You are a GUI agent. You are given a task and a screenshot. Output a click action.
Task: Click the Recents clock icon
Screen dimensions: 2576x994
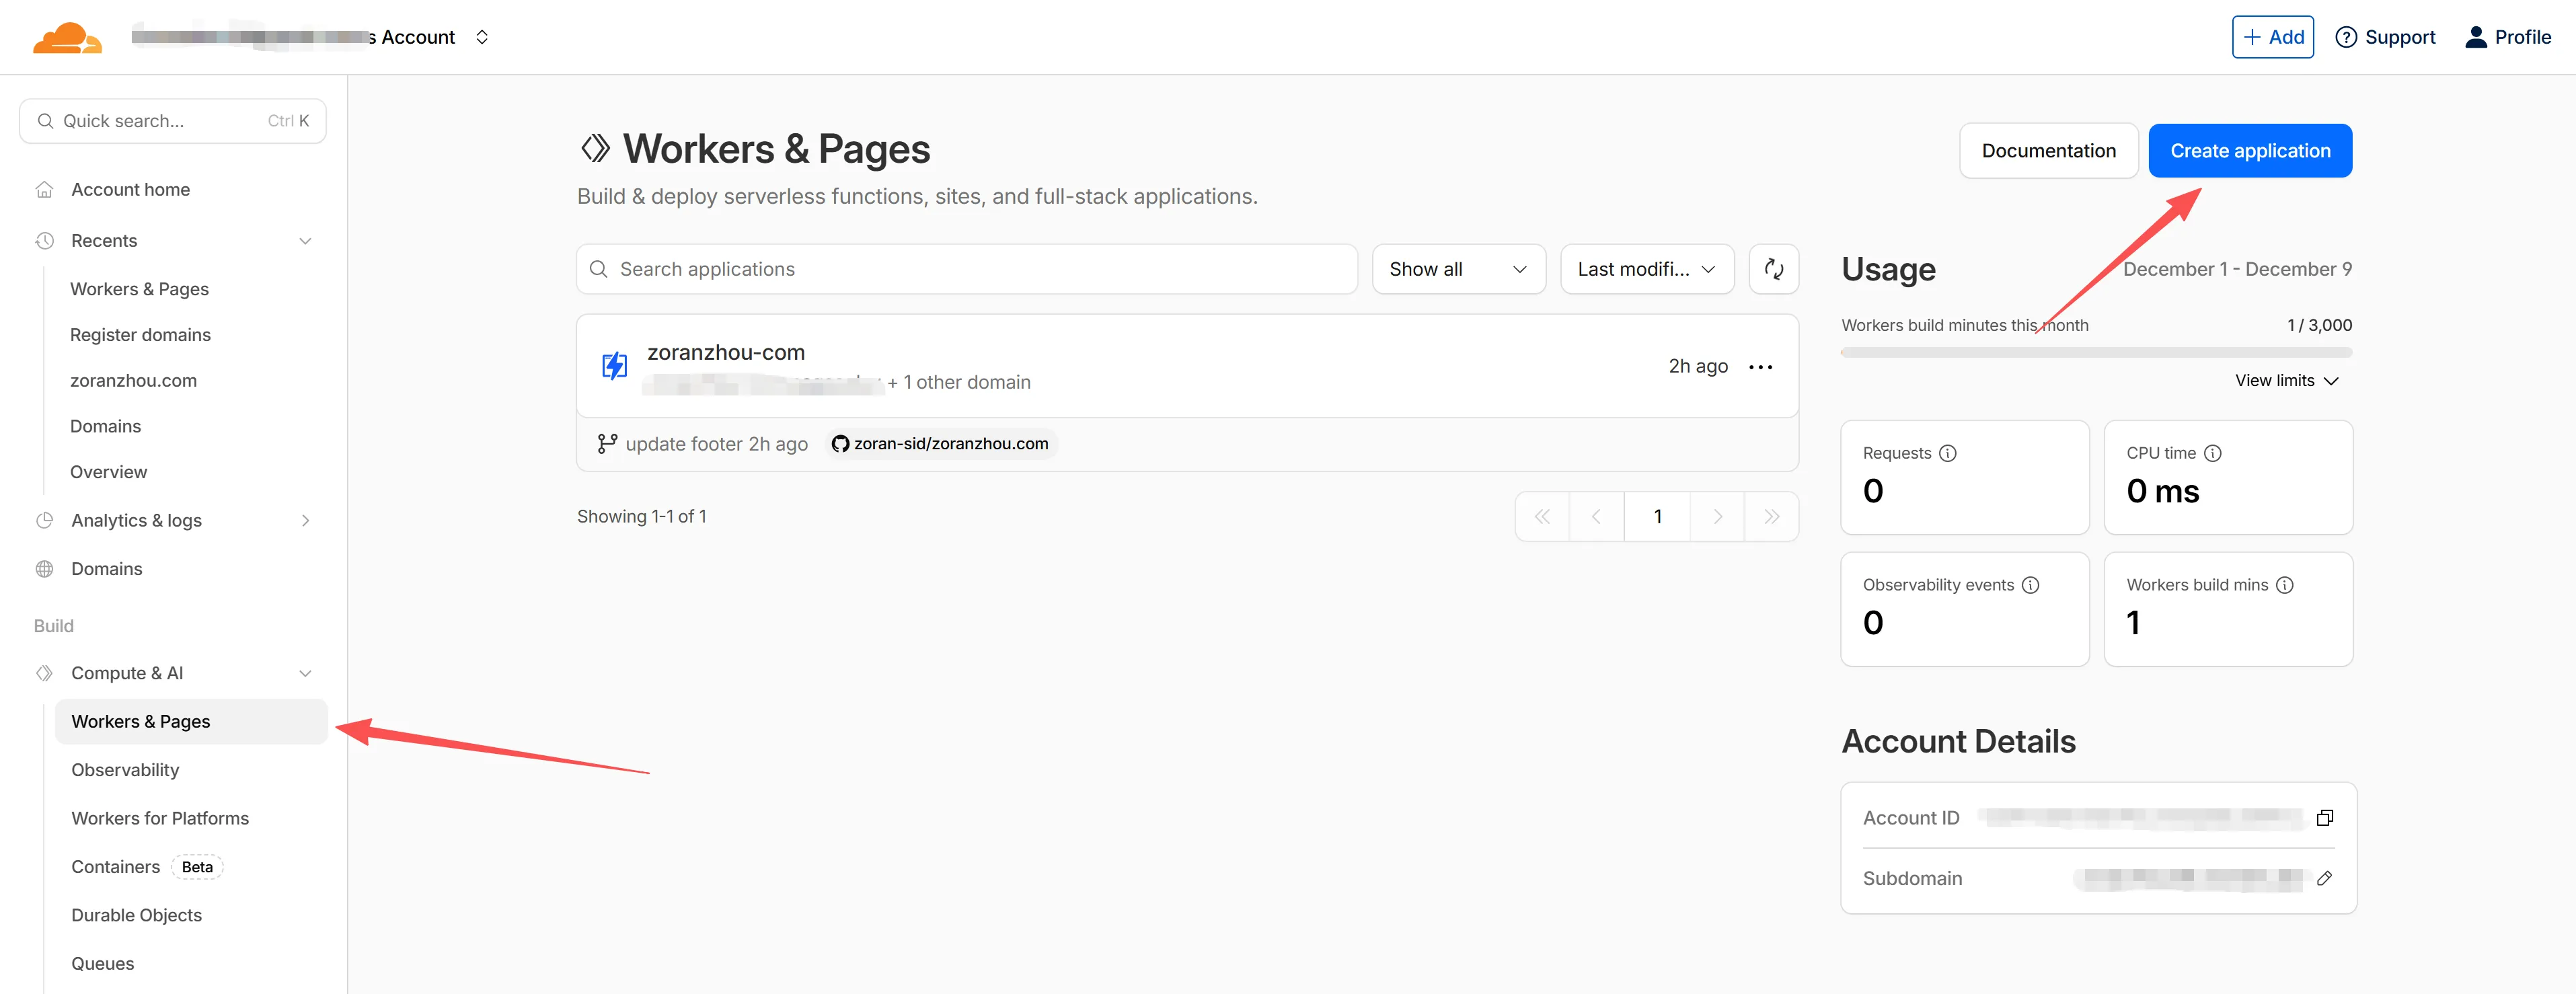coord(44,241)
